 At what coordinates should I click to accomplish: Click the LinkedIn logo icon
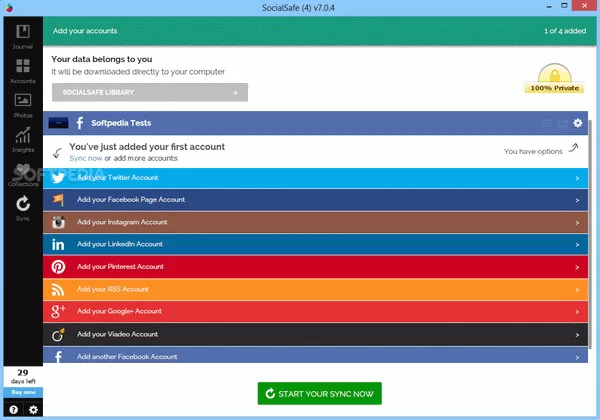coord(58,244)
